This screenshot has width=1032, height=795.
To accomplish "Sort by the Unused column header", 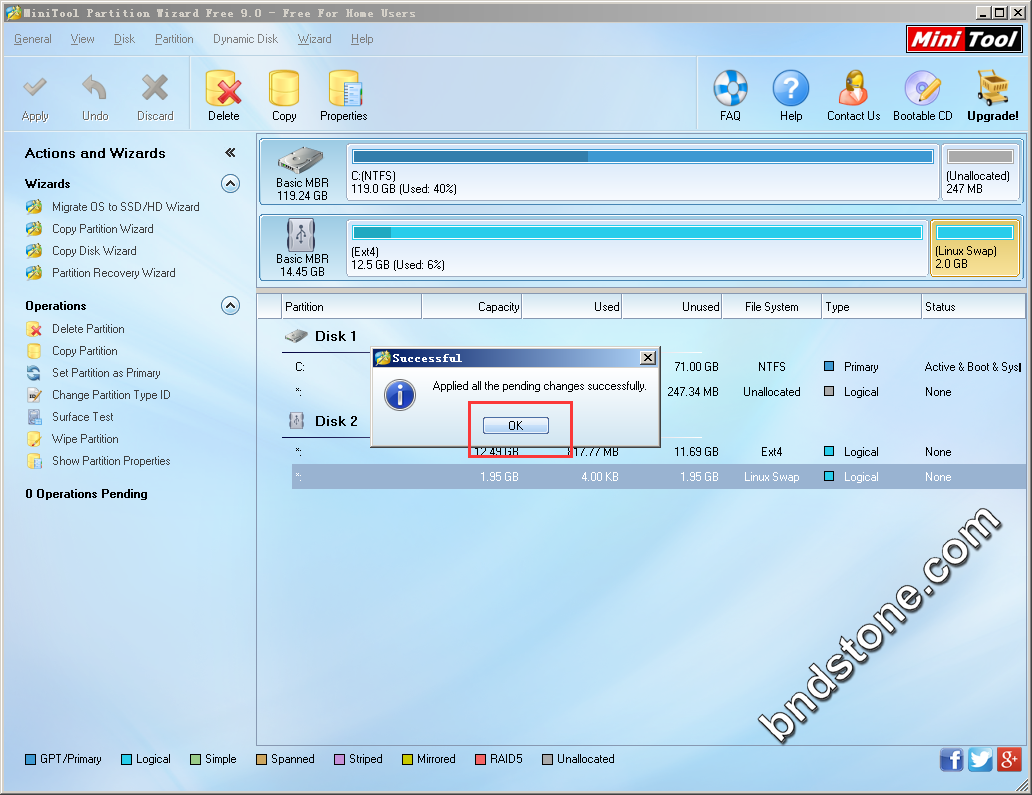I will [672, 307].
